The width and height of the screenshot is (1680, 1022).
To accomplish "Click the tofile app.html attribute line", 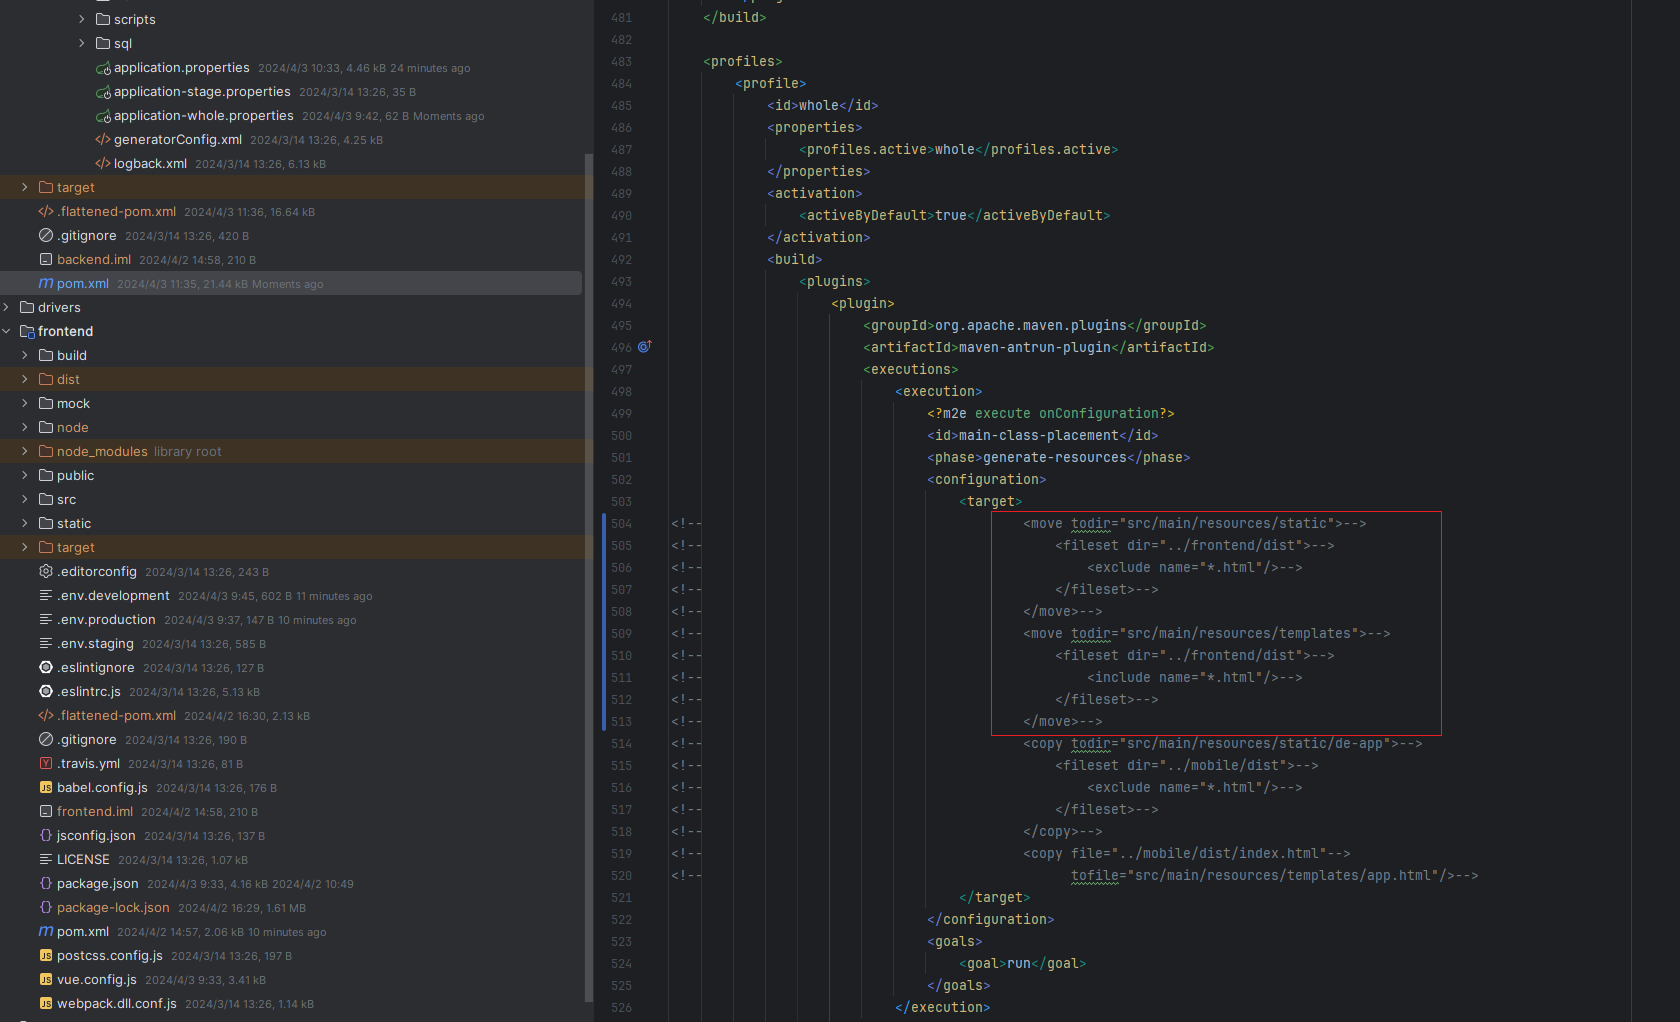I will (x=1274, y=875).
